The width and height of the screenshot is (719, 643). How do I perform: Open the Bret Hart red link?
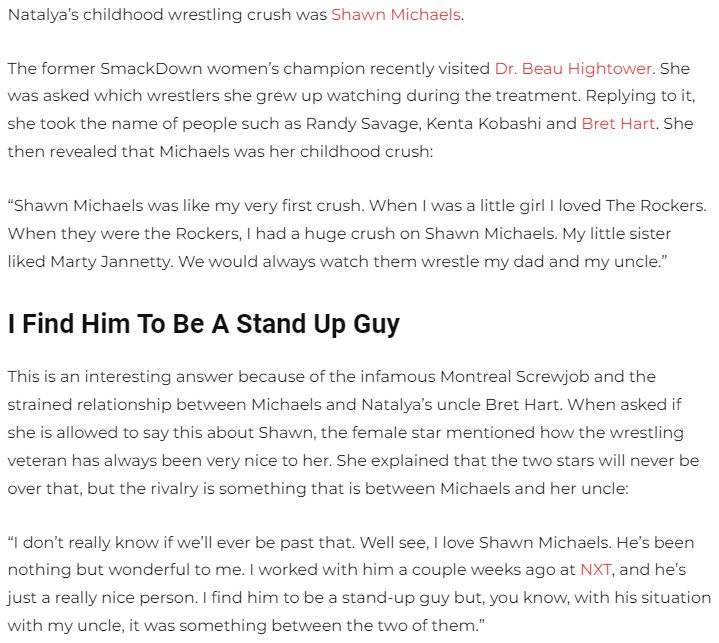click(x=618, y=124)
